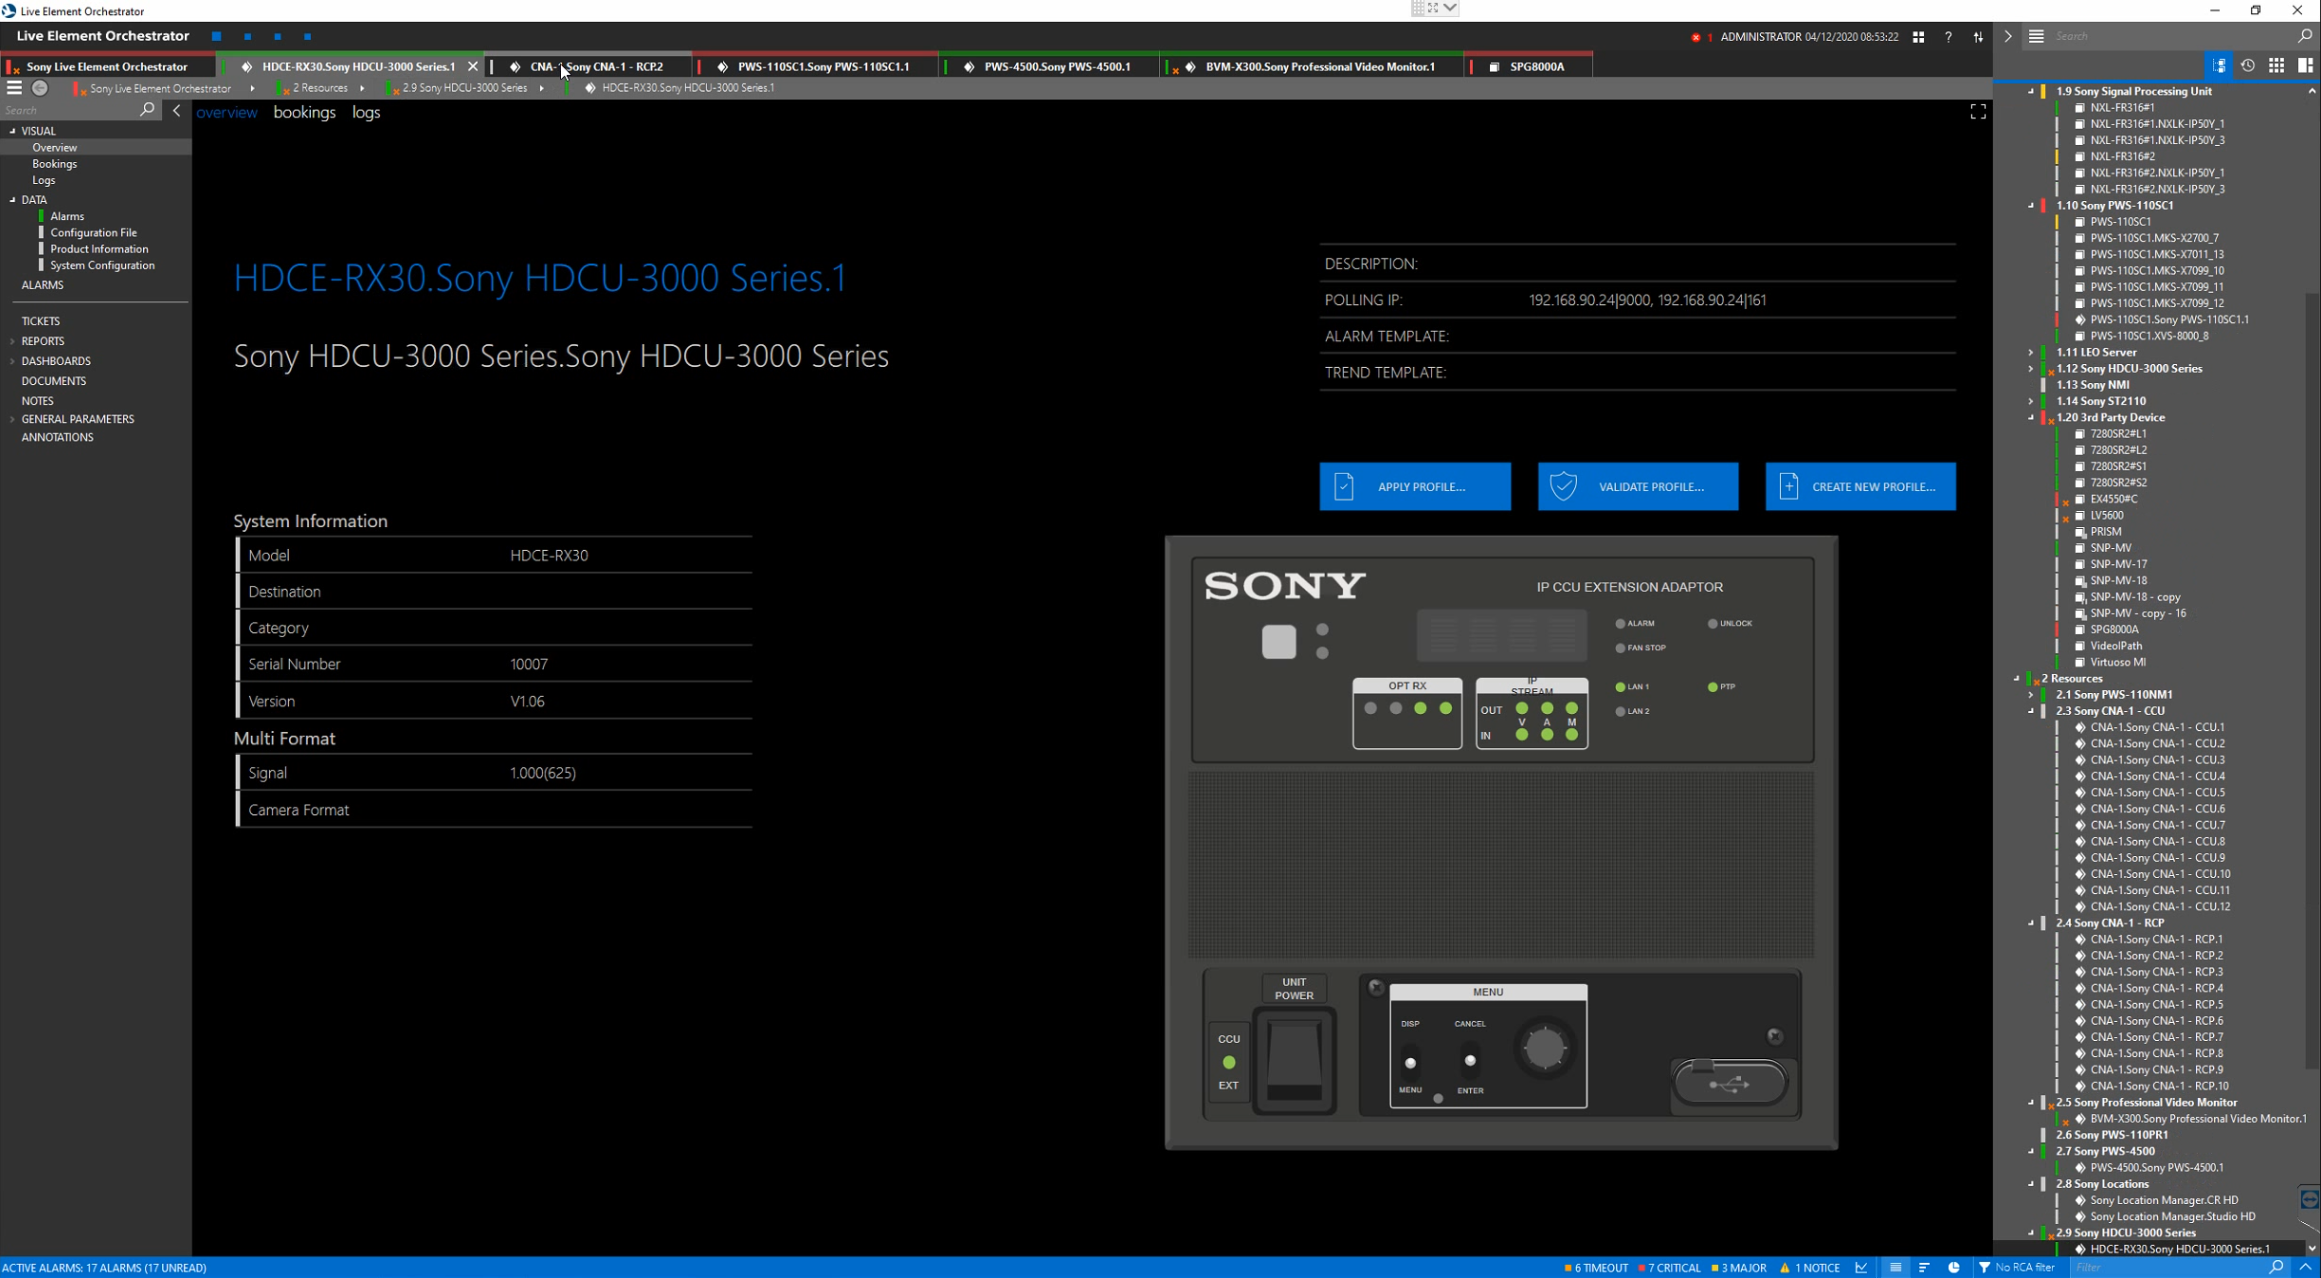
Task: Select LV5600 in surveyor tree
Action: coord(2106,515)
